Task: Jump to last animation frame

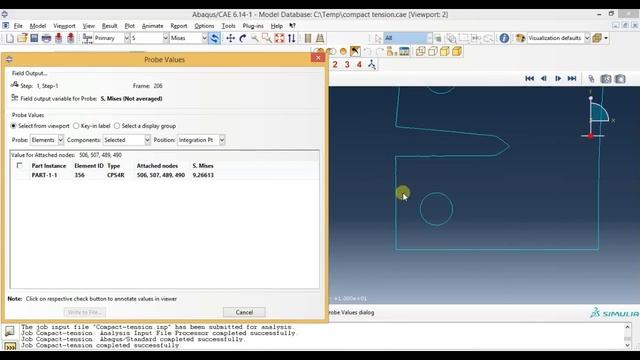Action: click(x=572, y=78)
